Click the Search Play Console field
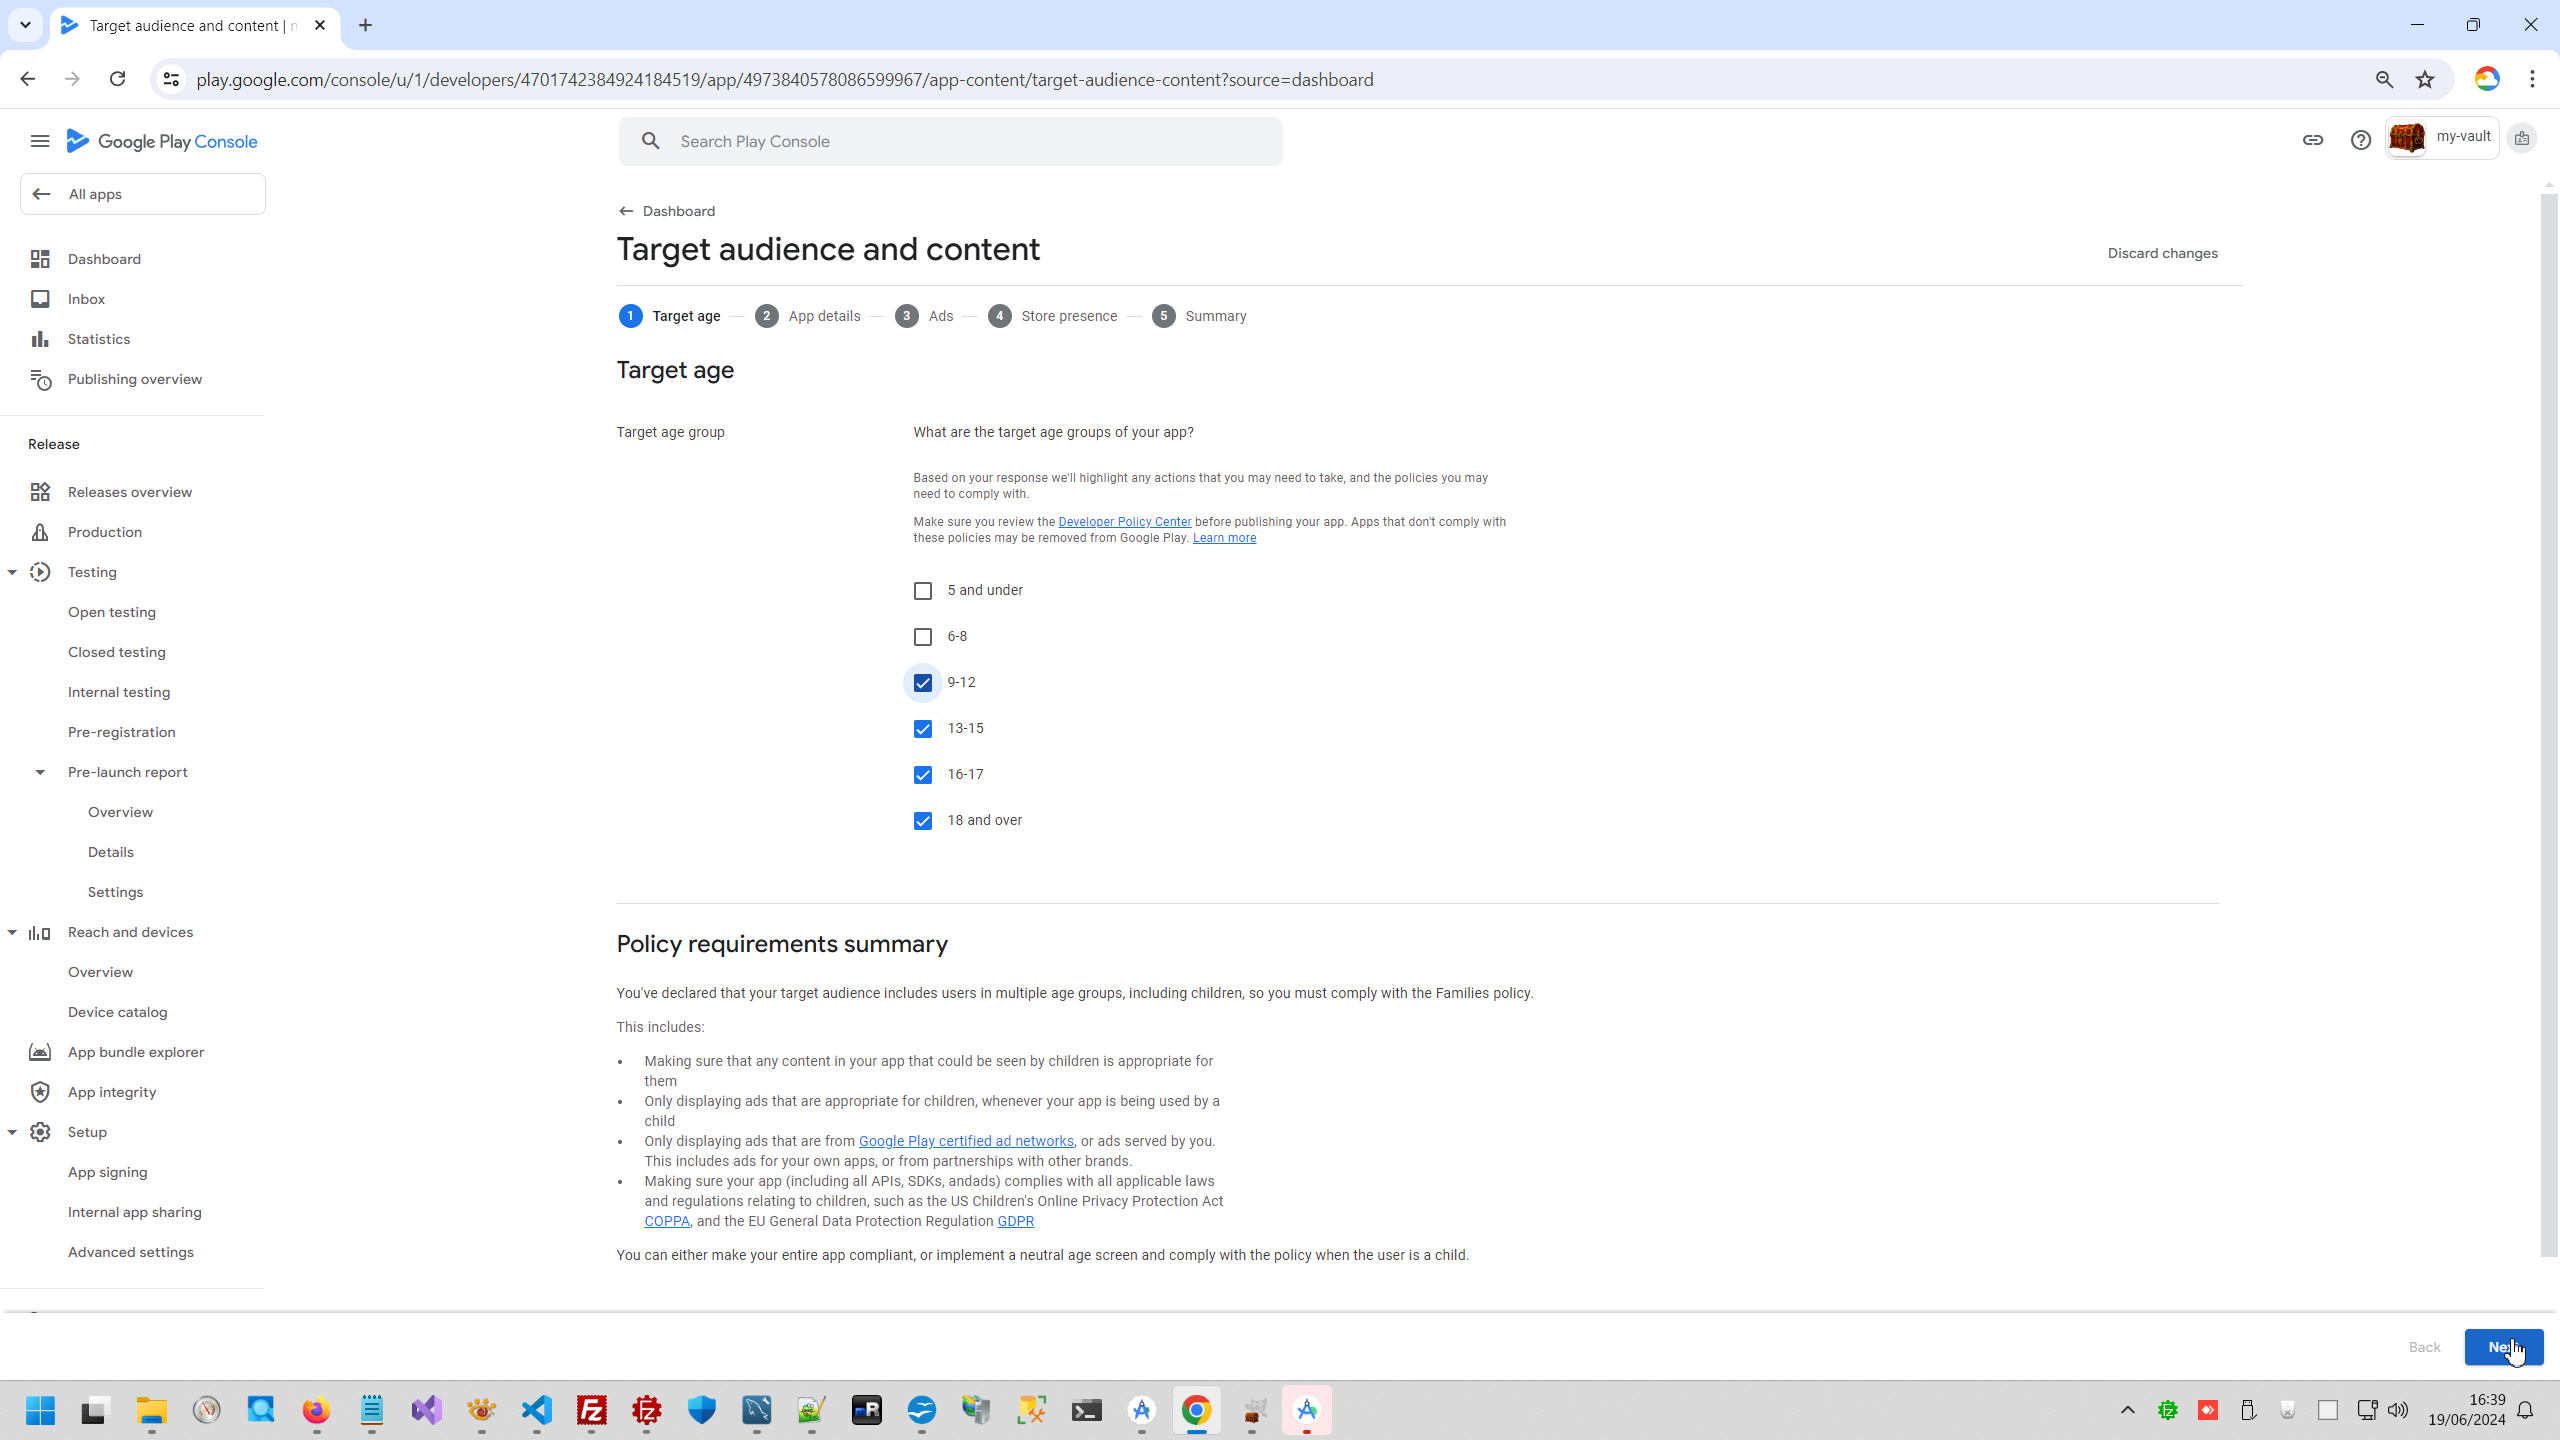Viewport: 2560px width, 1440px height. coord(950,141)
